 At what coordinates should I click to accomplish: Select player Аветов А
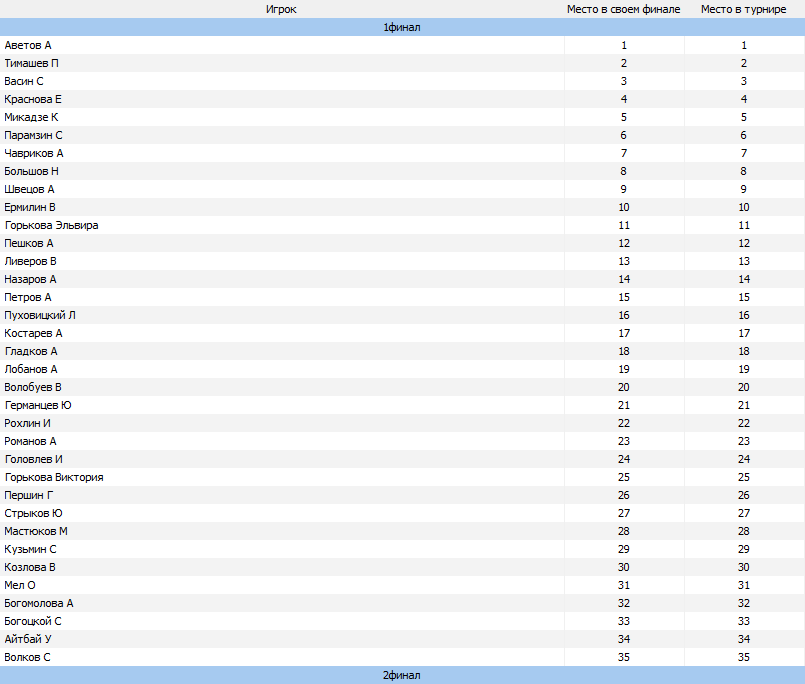(x=28, y=45)
